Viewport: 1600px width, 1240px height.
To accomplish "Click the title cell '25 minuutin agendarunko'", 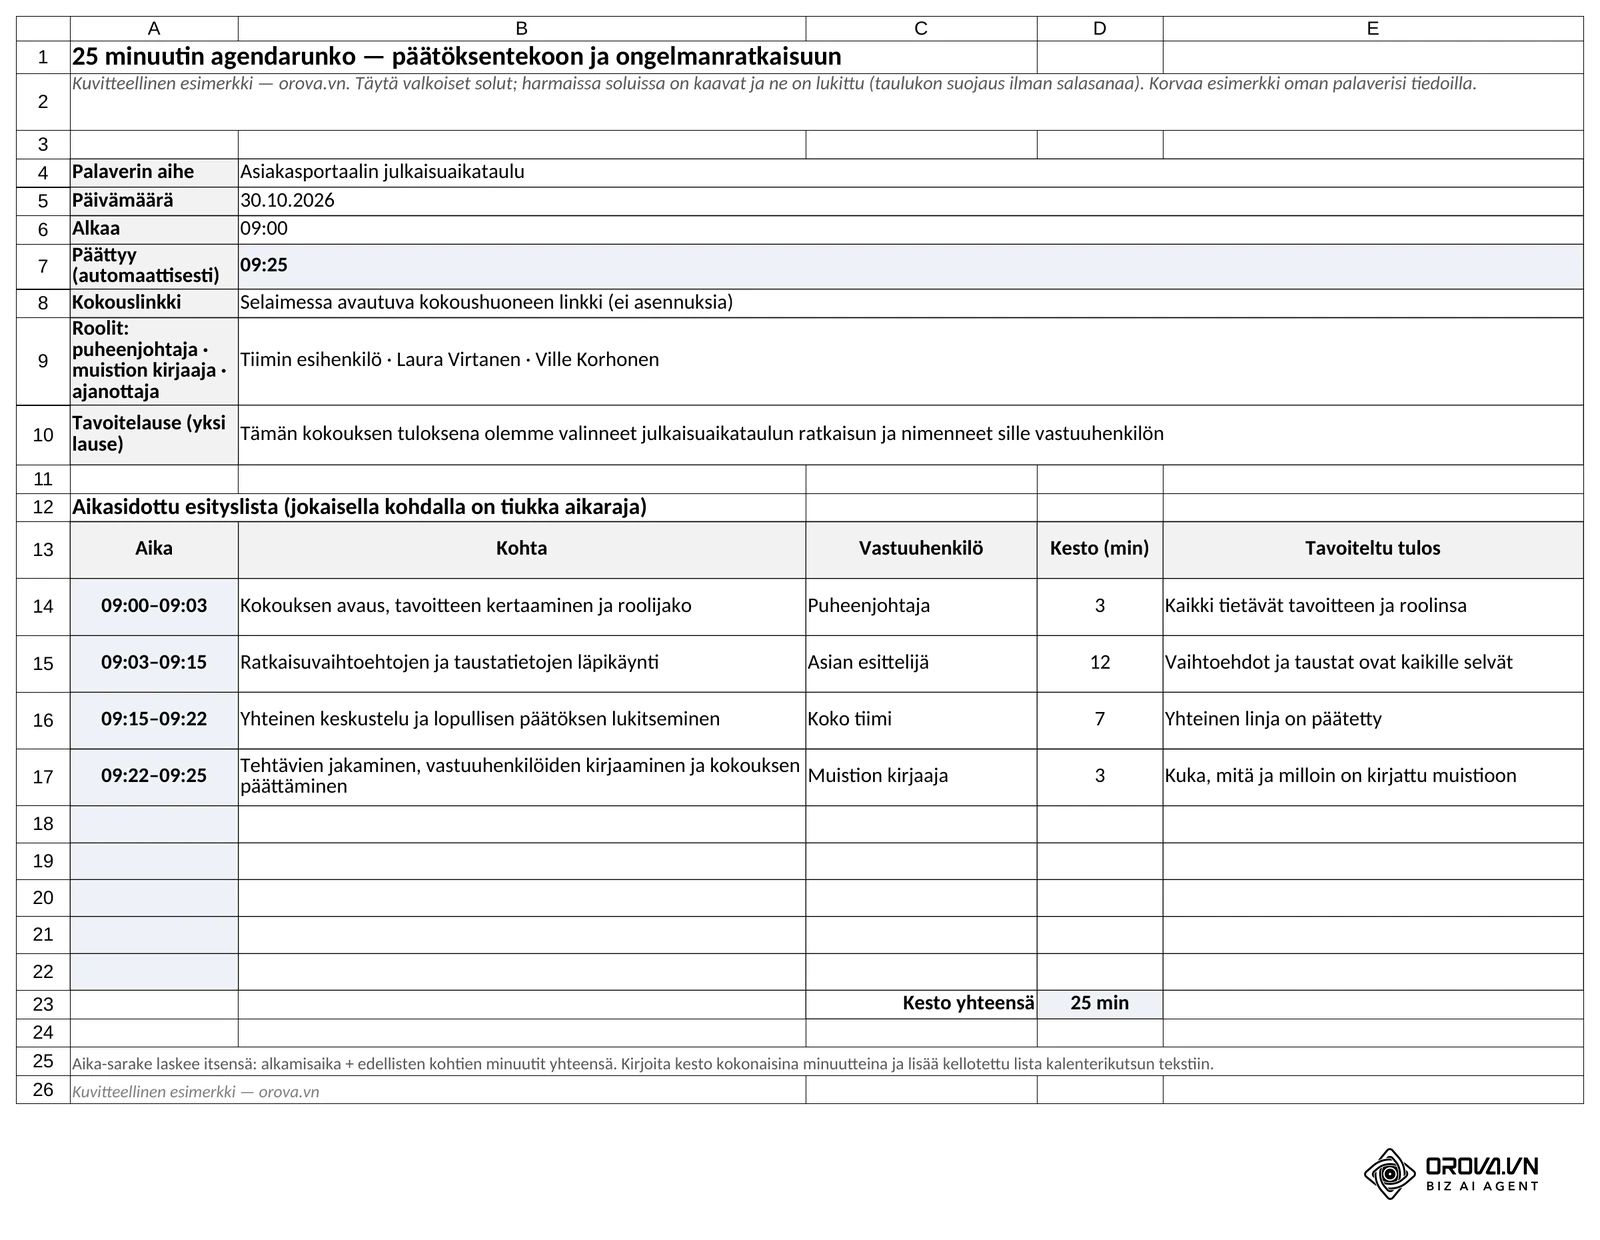I will [x=554, y=57].
